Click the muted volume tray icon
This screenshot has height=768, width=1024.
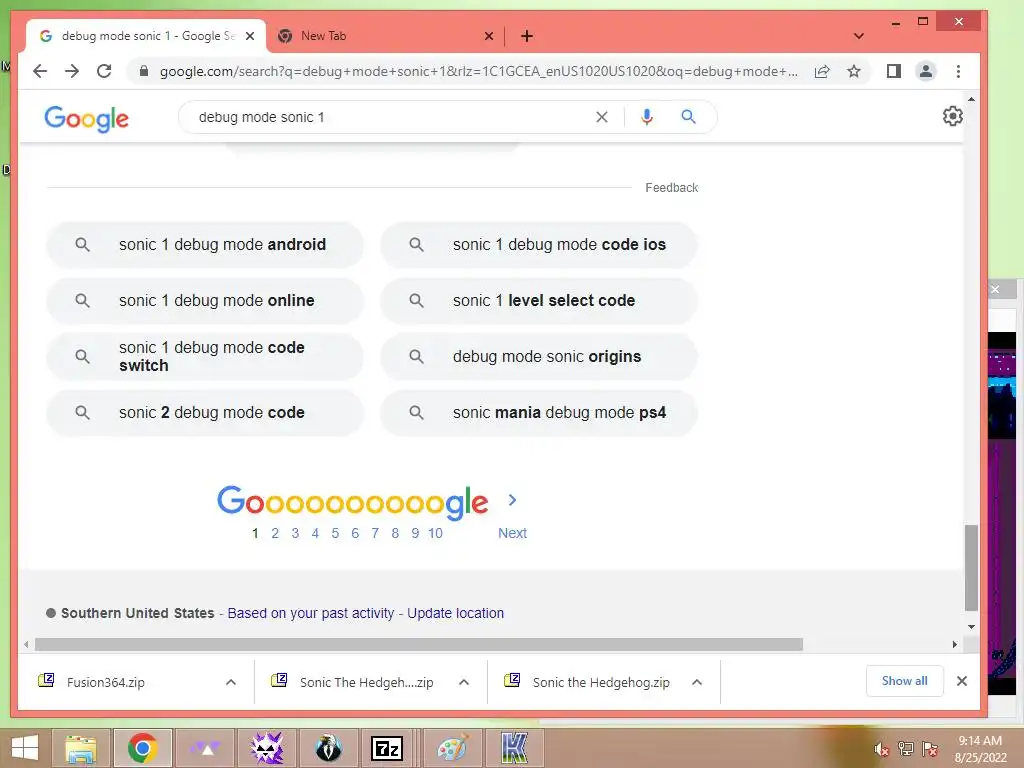[x=882, y=750]
